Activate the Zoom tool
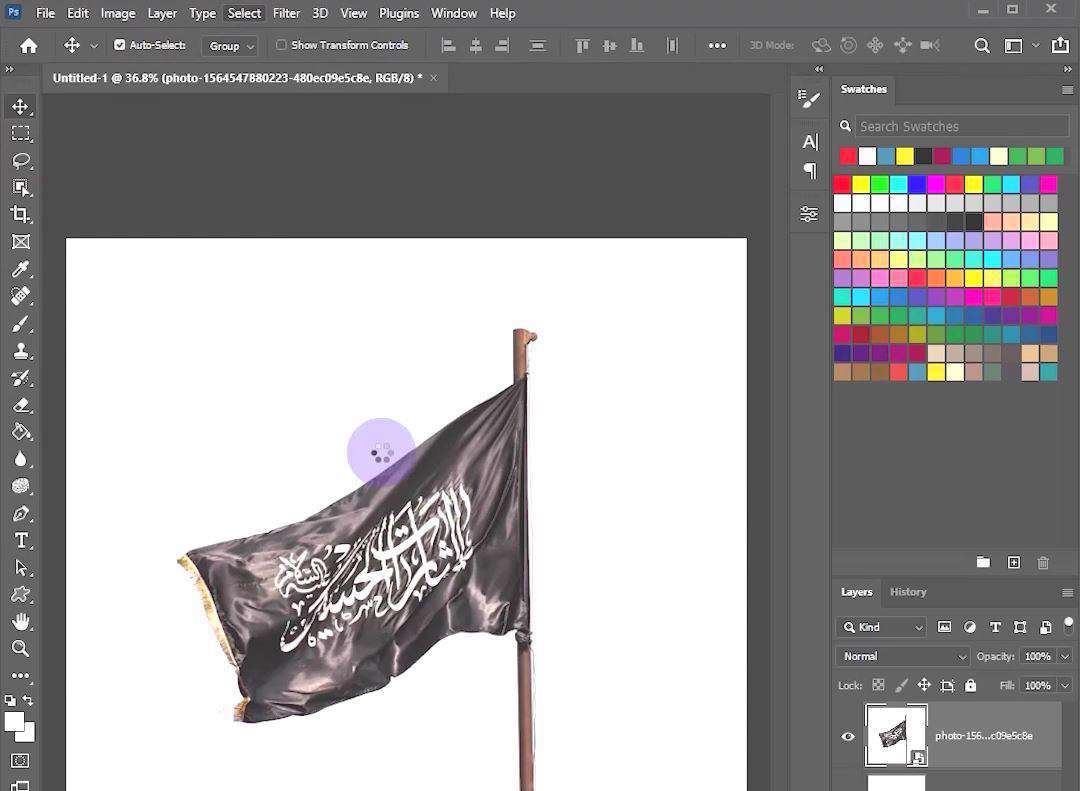Screen dimensions: 1080x791 click(x=20, y=648)
